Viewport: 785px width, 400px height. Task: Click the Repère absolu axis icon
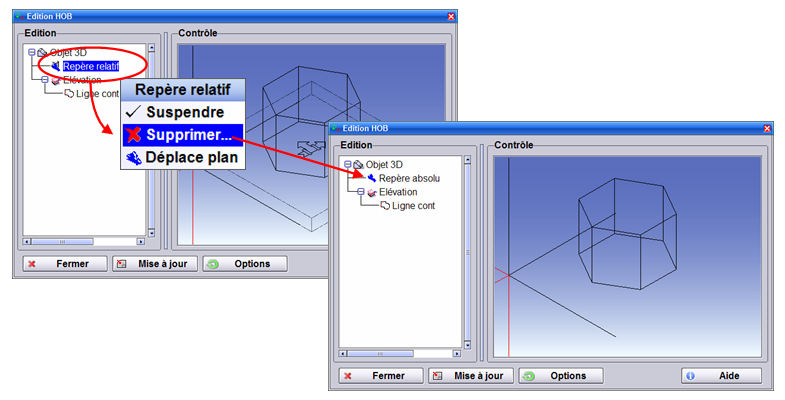tap(371, 178)
